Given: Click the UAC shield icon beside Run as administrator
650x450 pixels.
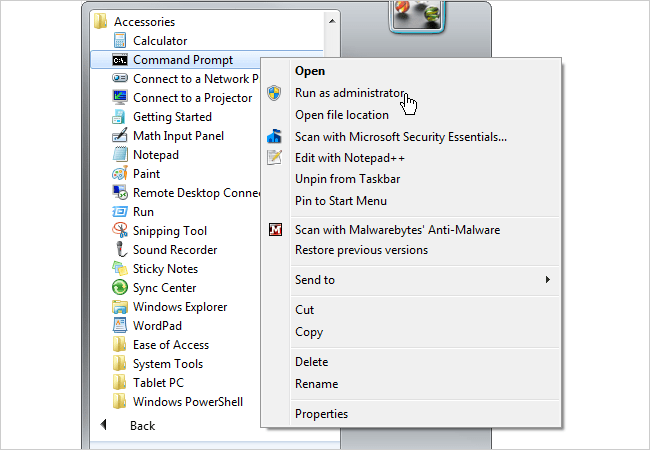Looking at the screenshot, I should point(274,93).
